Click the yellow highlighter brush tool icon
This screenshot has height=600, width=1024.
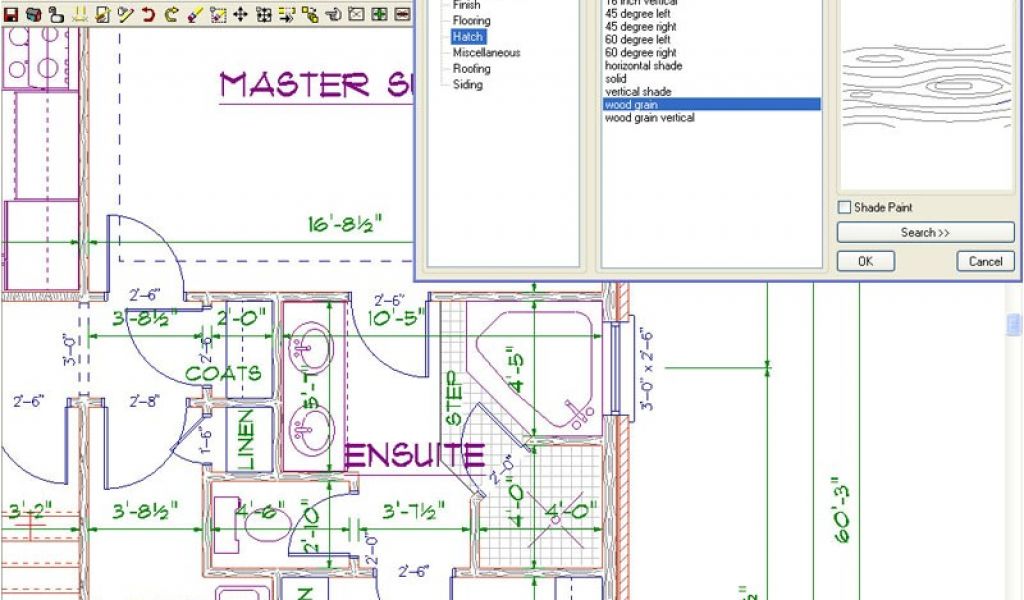pos(194,15)
